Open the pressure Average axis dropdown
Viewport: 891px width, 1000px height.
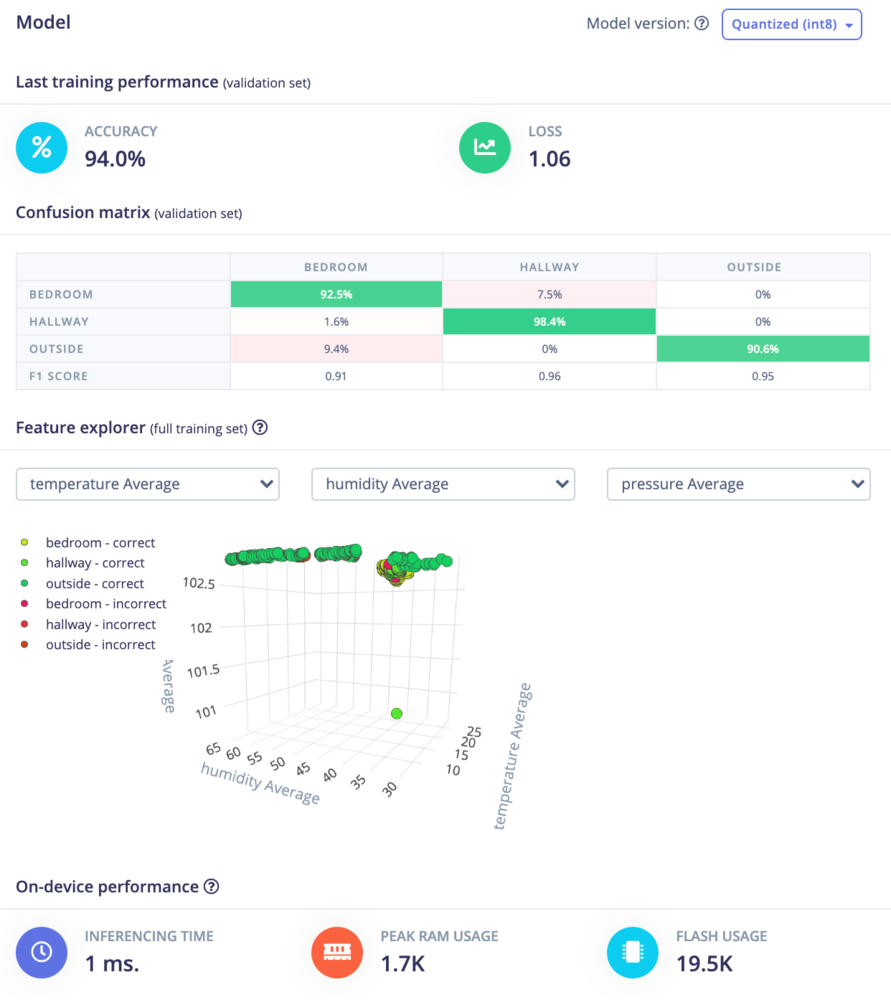coord(739,484)
